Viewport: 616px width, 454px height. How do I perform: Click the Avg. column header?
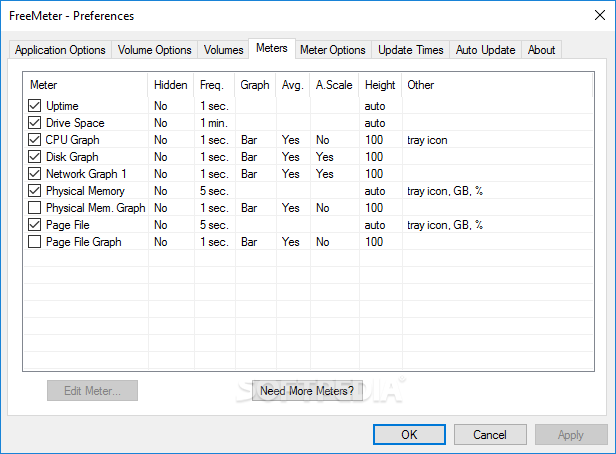coord(293,85)
